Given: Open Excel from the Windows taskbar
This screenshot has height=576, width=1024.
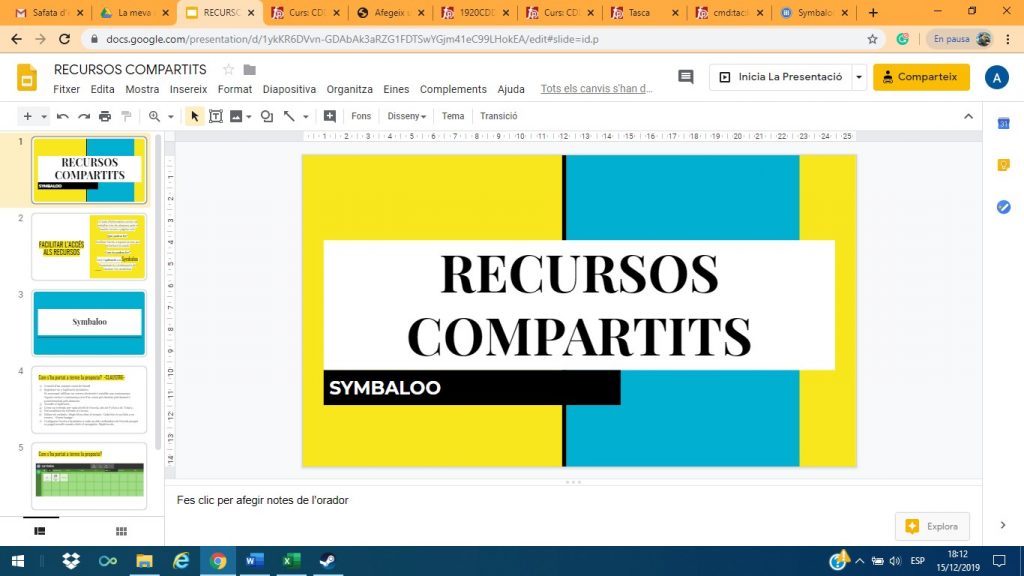Looking at the screenshot, I should point(291,560).
